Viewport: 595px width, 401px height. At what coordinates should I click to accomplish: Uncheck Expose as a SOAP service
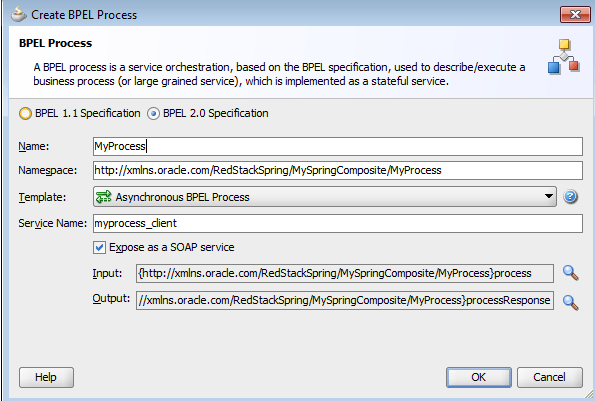(99, 247)
